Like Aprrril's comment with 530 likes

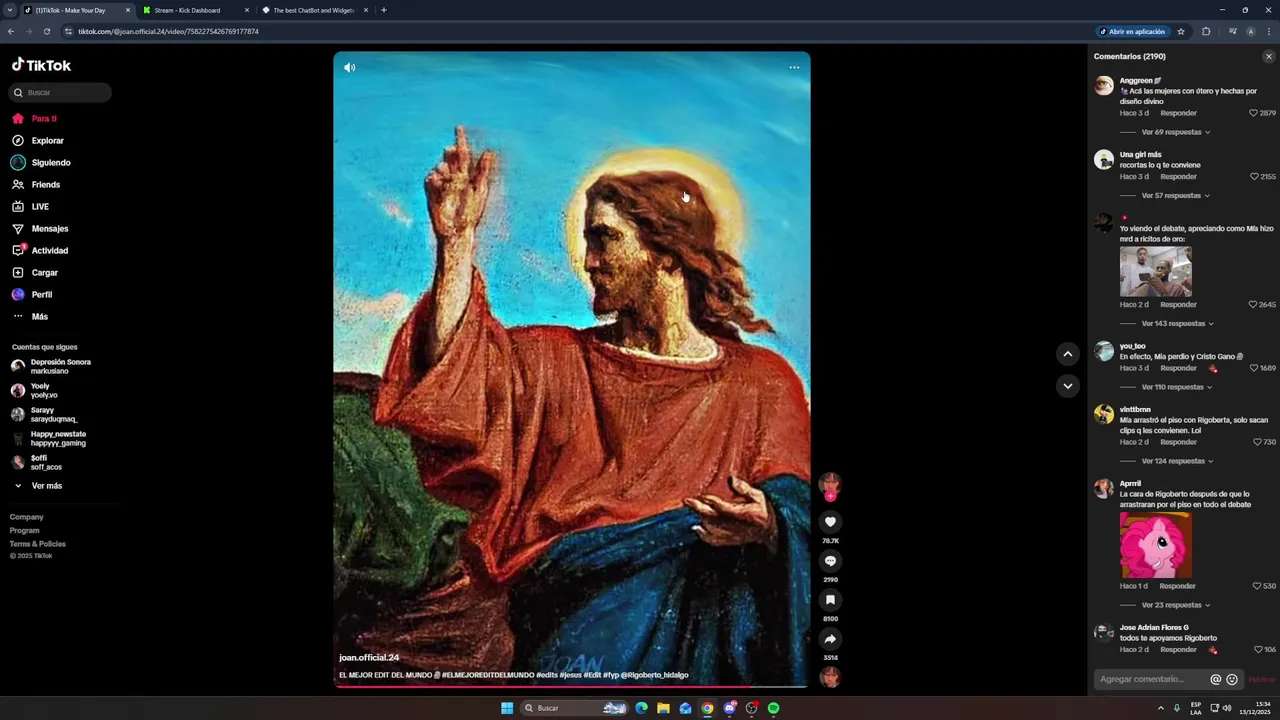[x=1257, y=586]
